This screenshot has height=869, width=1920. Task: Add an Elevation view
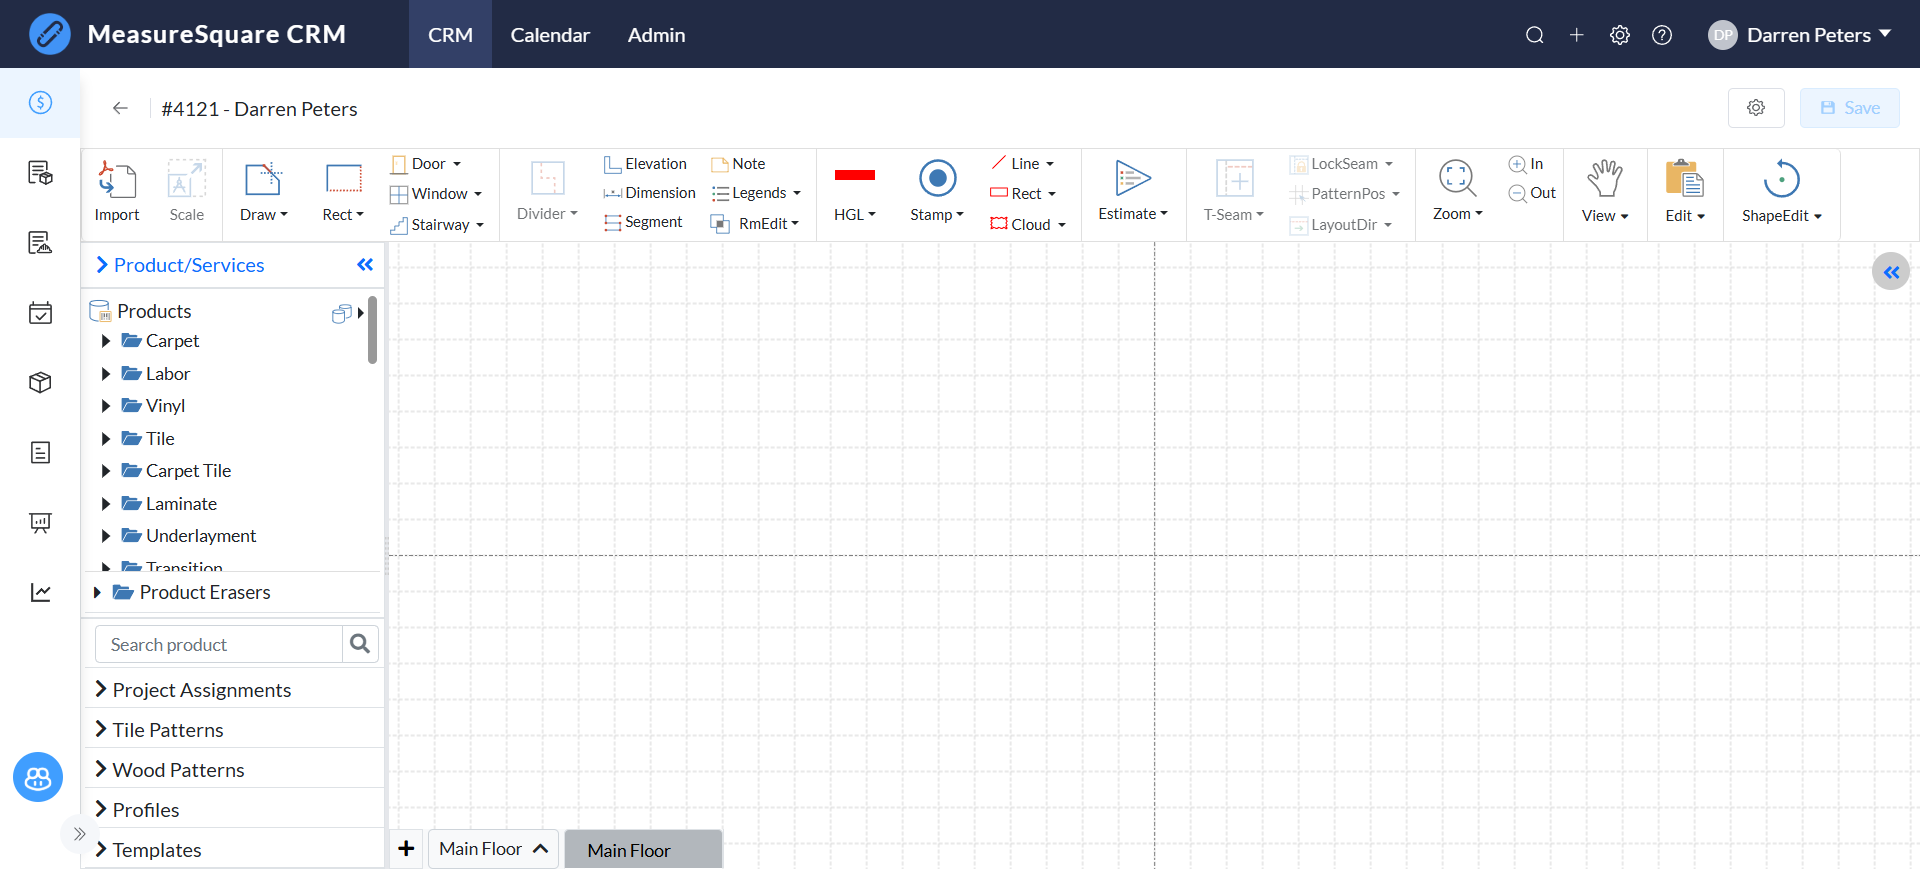click(x=645, y=164)
